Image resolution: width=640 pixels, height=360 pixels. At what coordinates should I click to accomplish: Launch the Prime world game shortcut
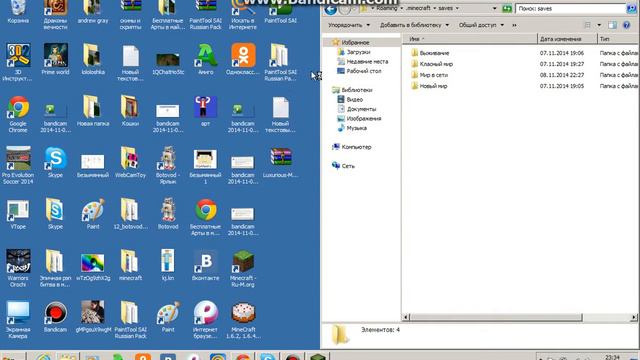[x=56, y=59]
